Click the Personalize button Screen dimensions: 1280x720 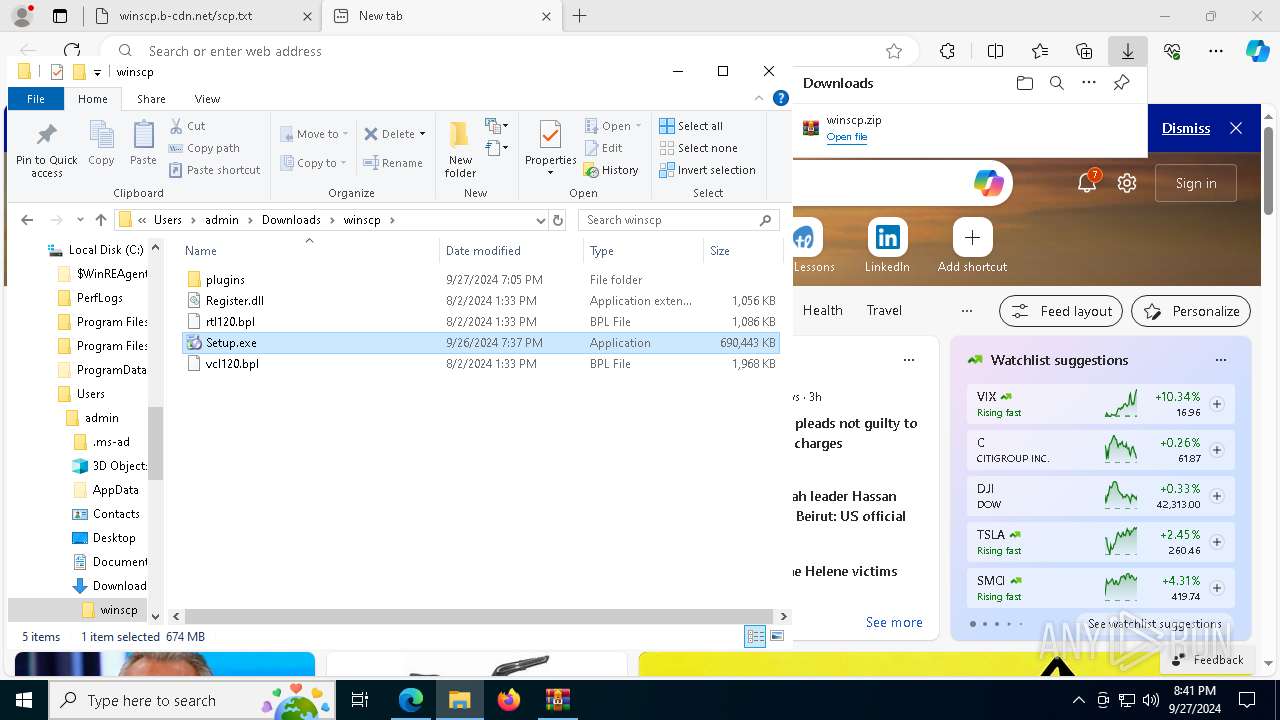click(x=1191, y=311)
